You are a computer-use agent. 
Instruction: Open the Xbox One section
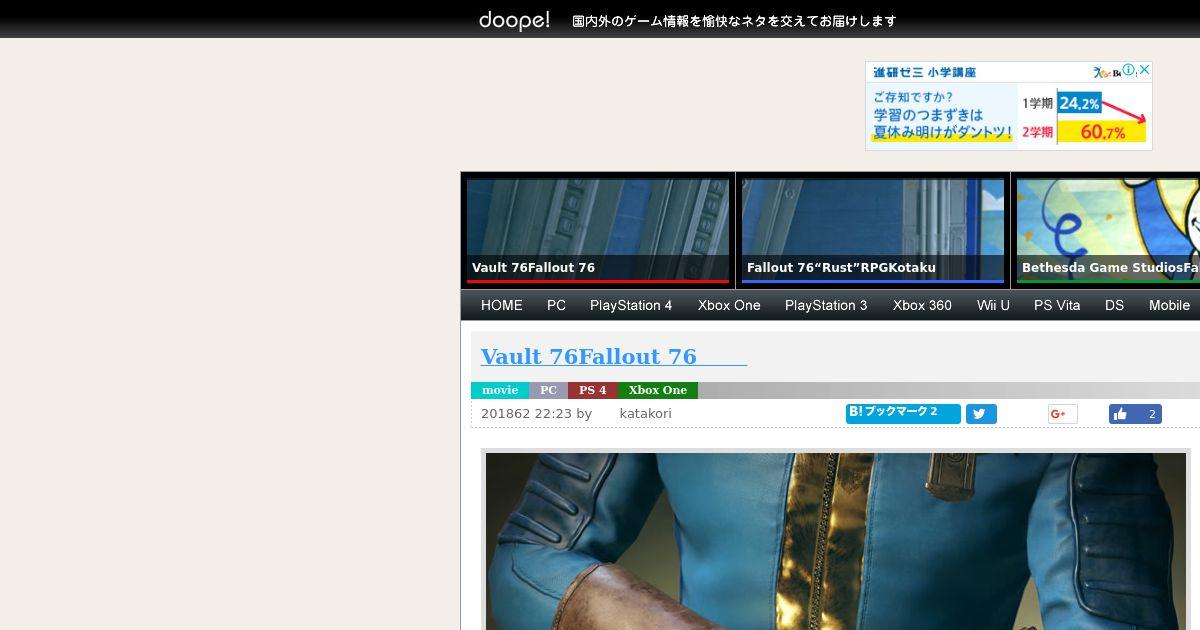pyautogui.click(x=729, y=305)
